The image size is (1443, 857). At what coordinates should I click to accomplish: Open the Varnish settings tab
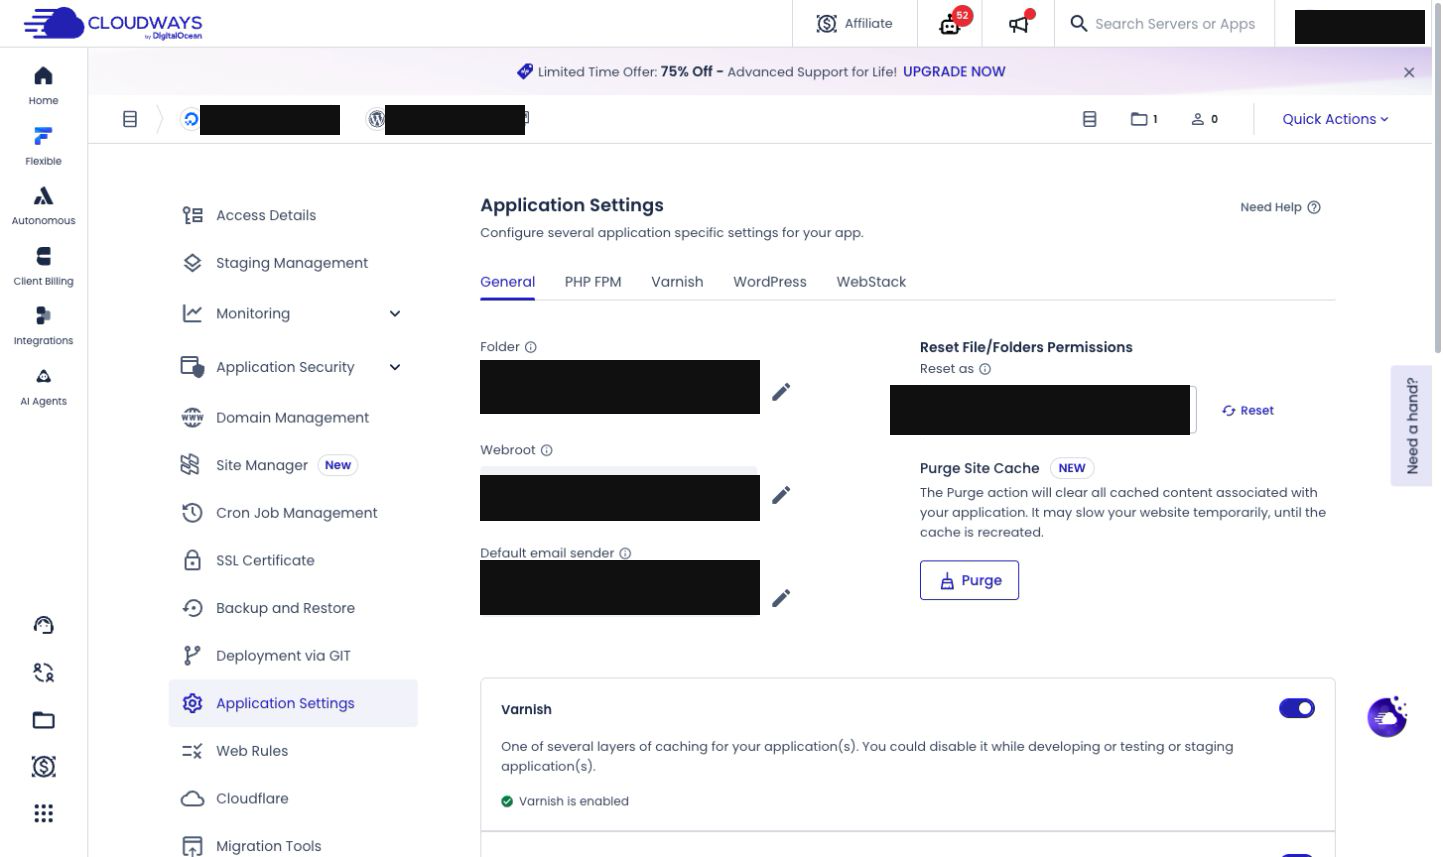click(677, 282)
